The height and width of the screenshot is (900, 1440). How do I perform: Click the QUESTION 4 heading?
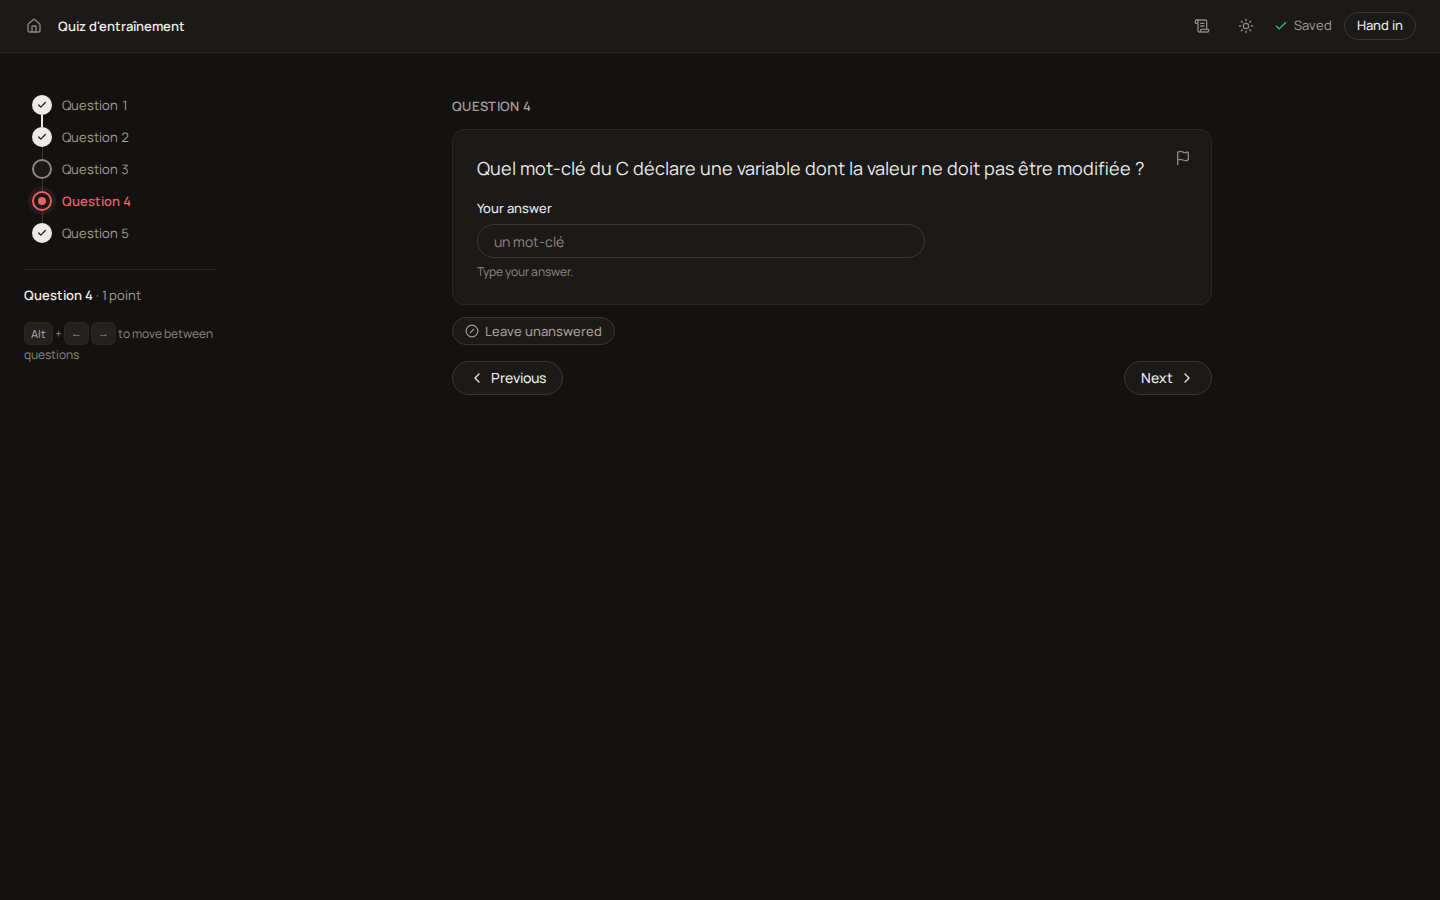pyautogui.click(x=491, y=106)
